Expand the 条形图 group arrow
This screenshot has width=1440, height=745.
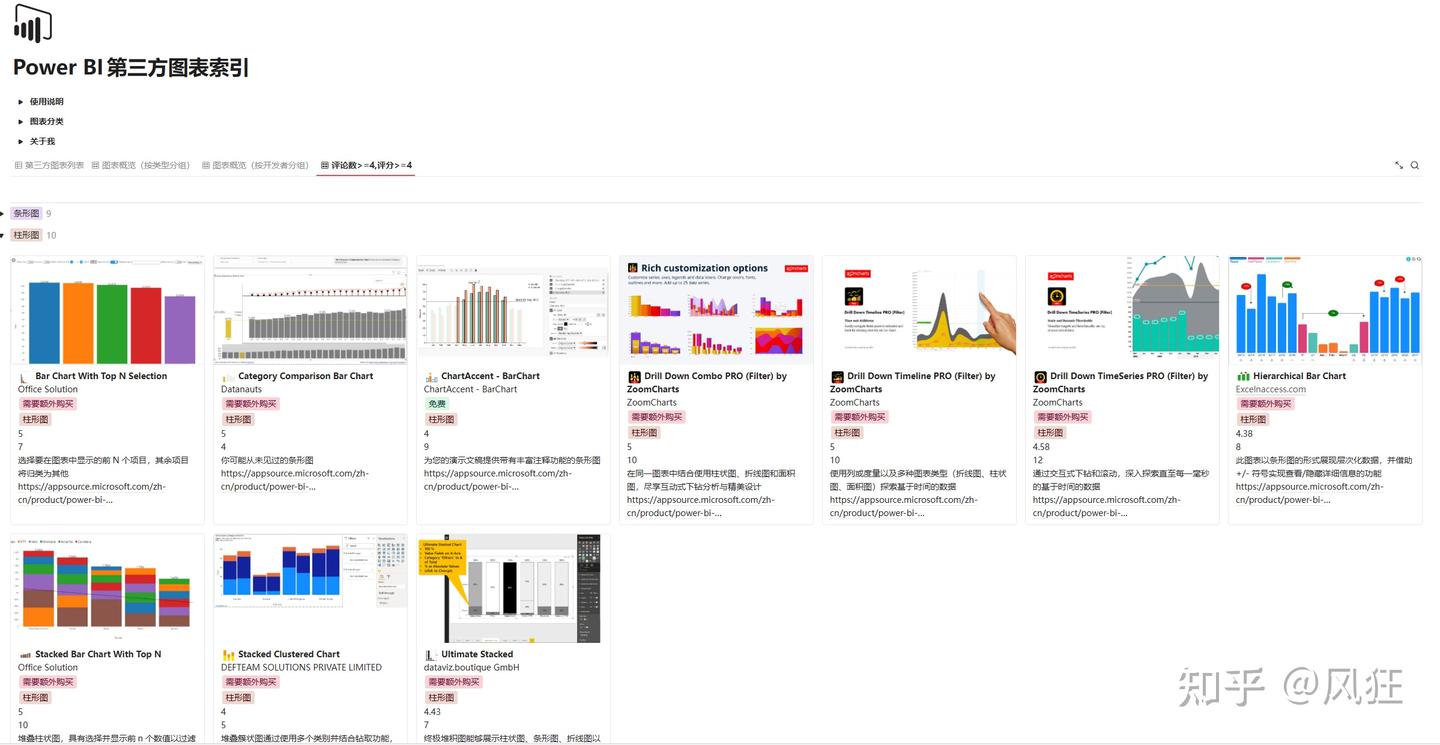click(3, 214)
